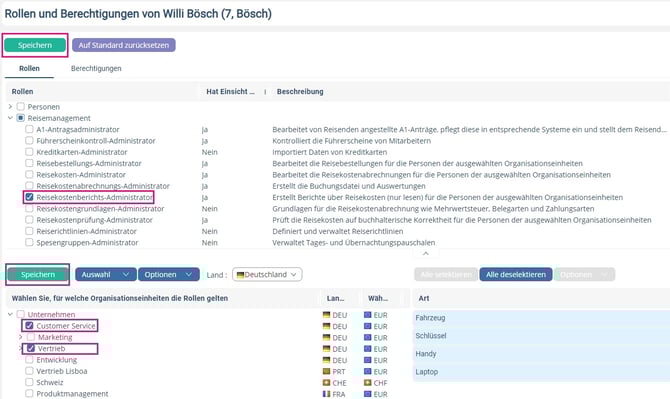Uncheck the Reisekostenberichts-Administrator role
670x399 pixels.
pyautogui.click(x=29, y=197)
